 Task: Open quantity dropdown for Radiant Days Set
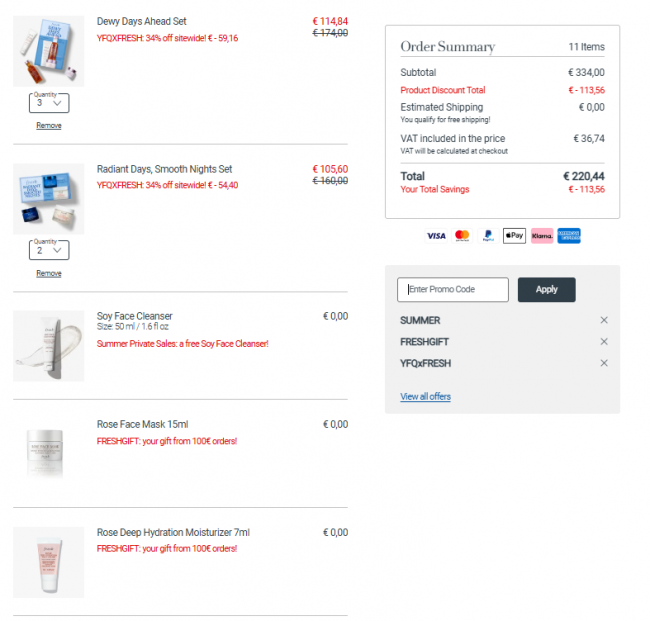pos(49,250)
